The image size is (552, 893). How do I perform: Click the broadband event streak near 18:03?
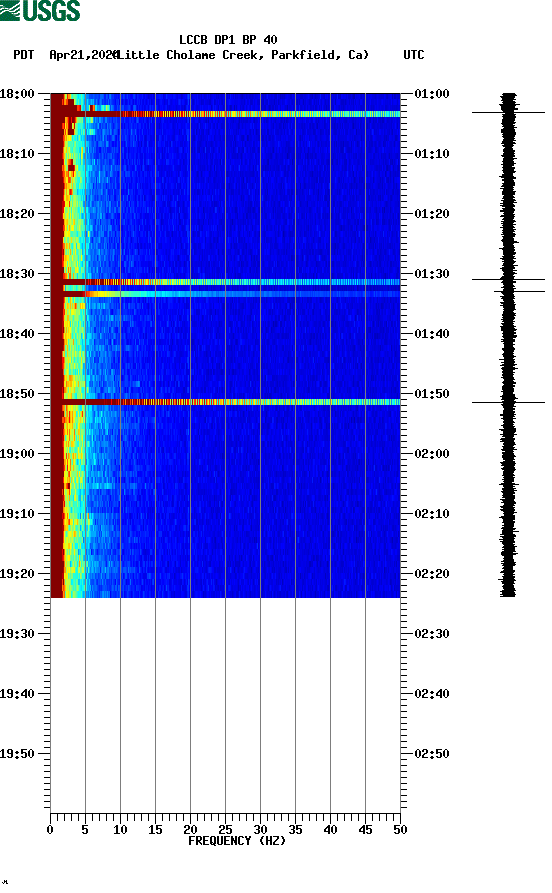coord(226,114)
